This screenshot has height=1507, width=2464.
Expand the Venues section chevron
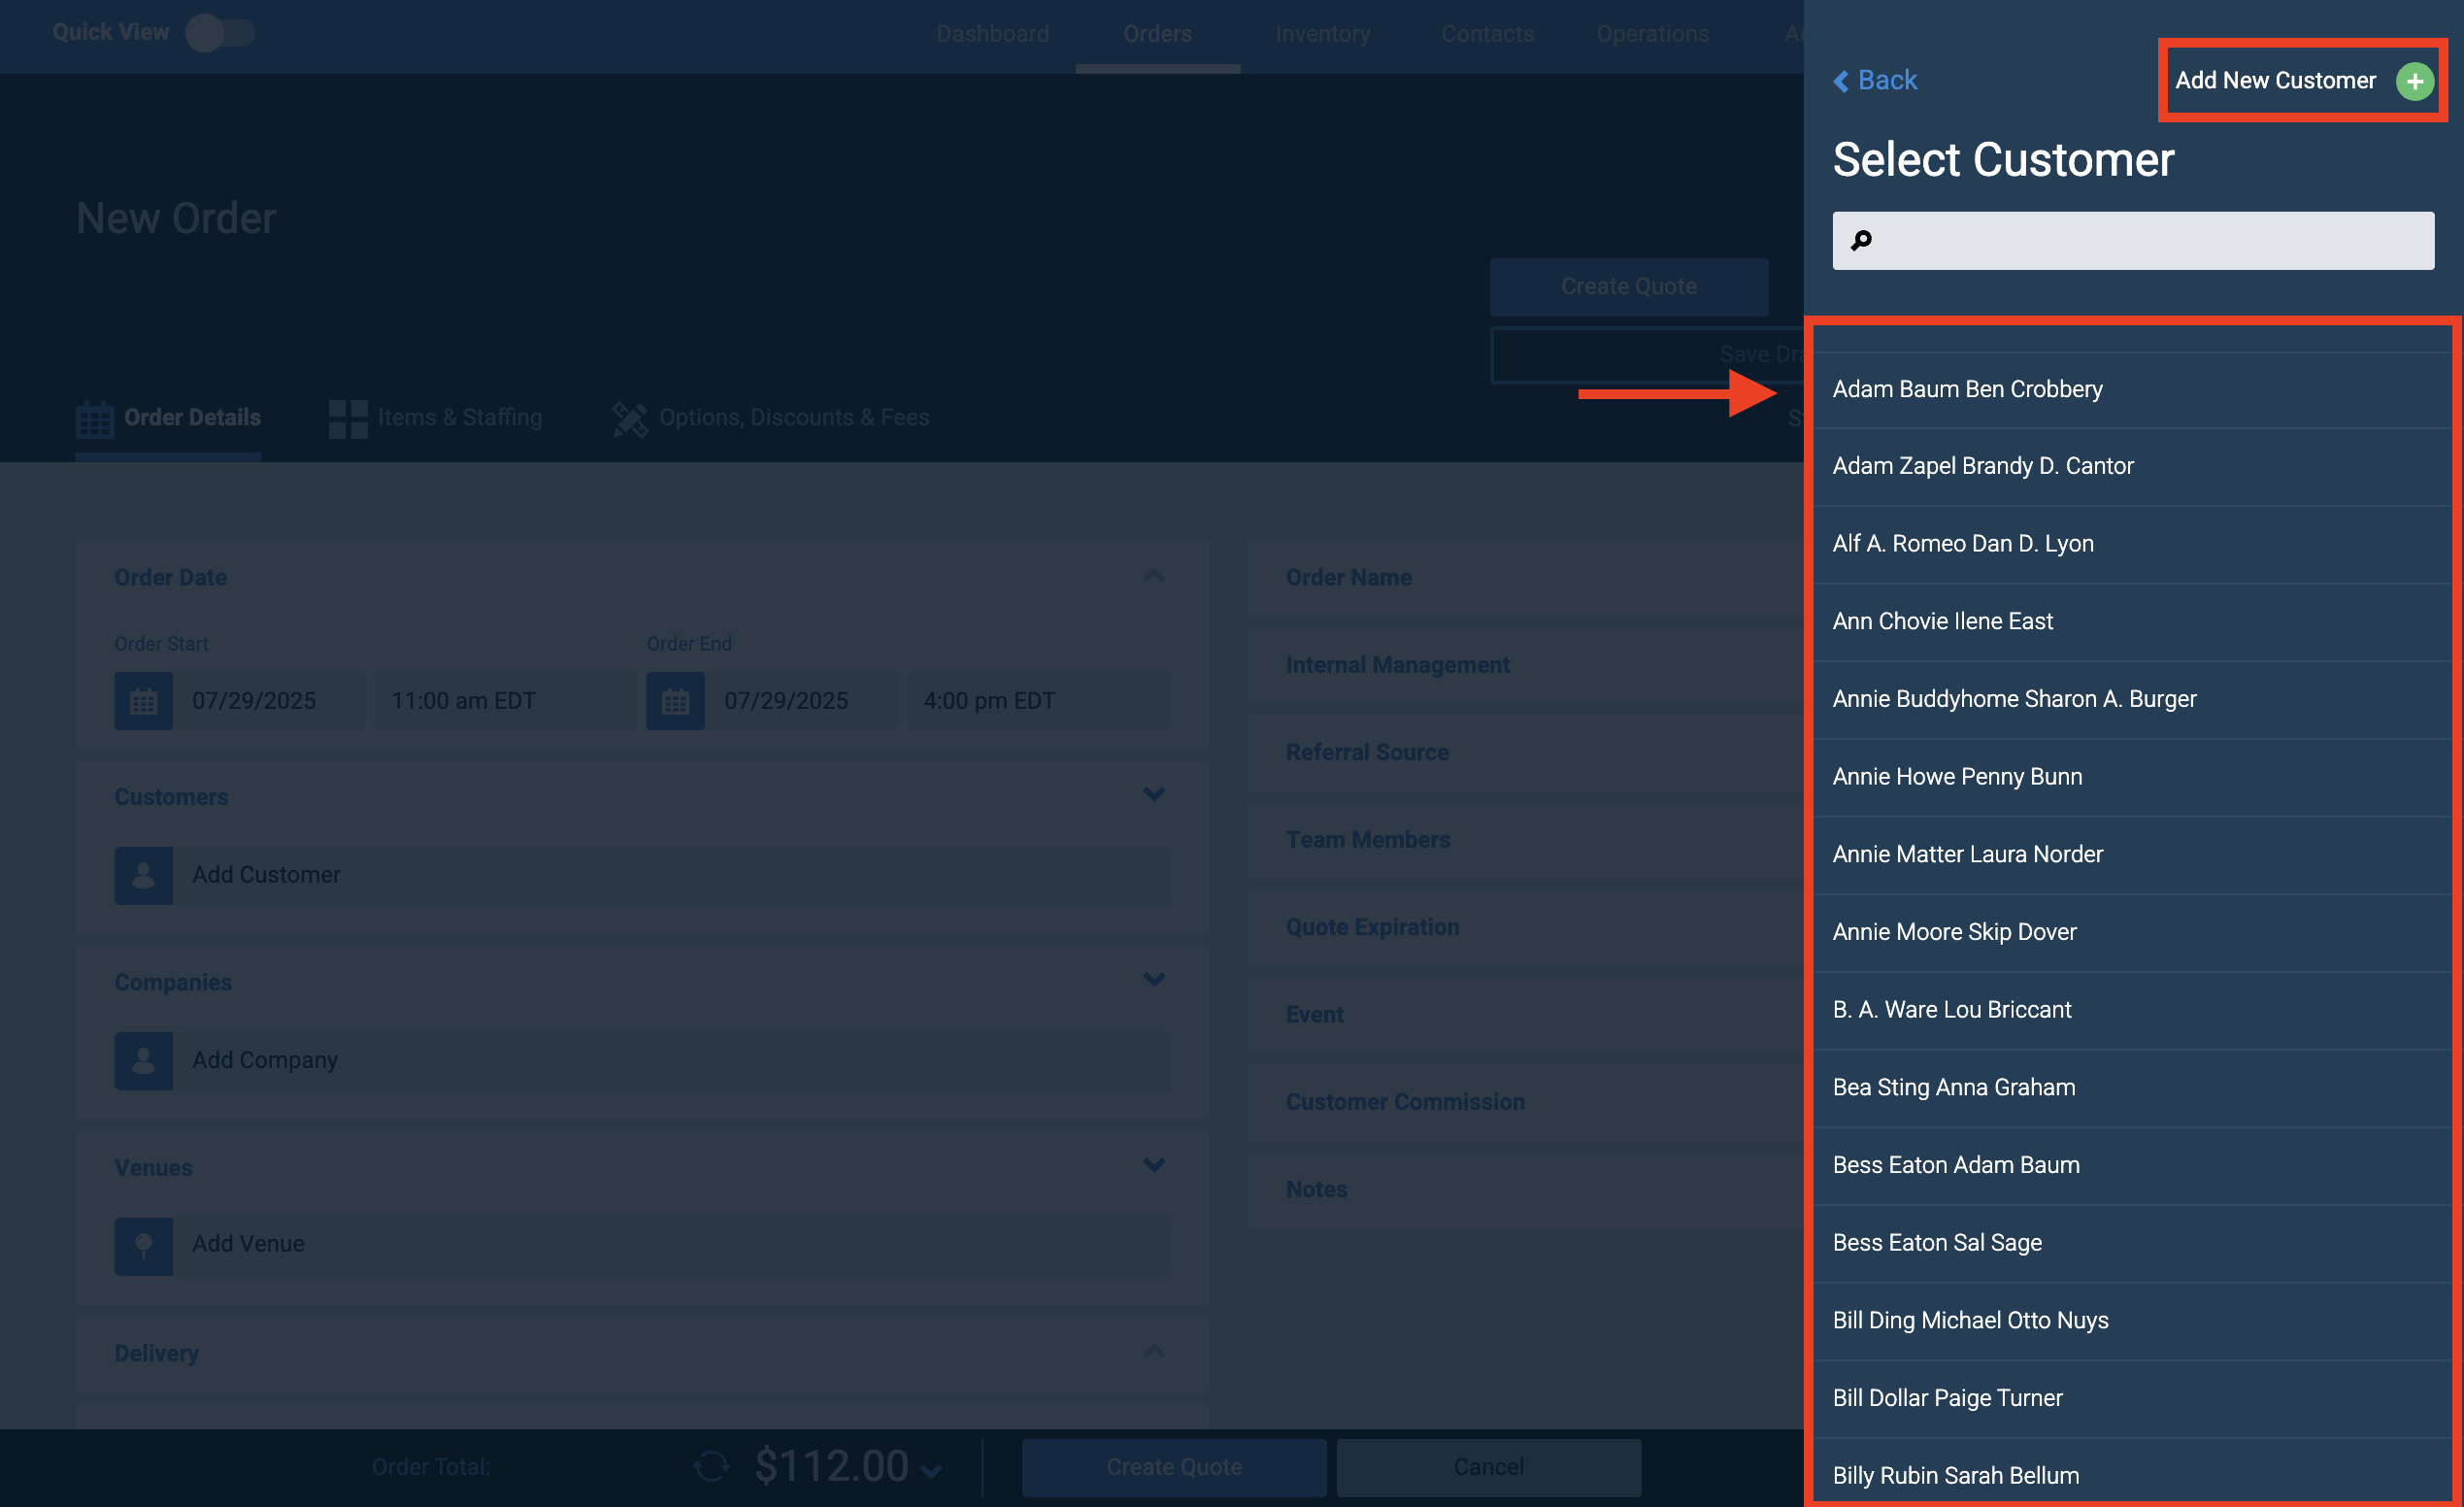click(x=1154, y=1165)
